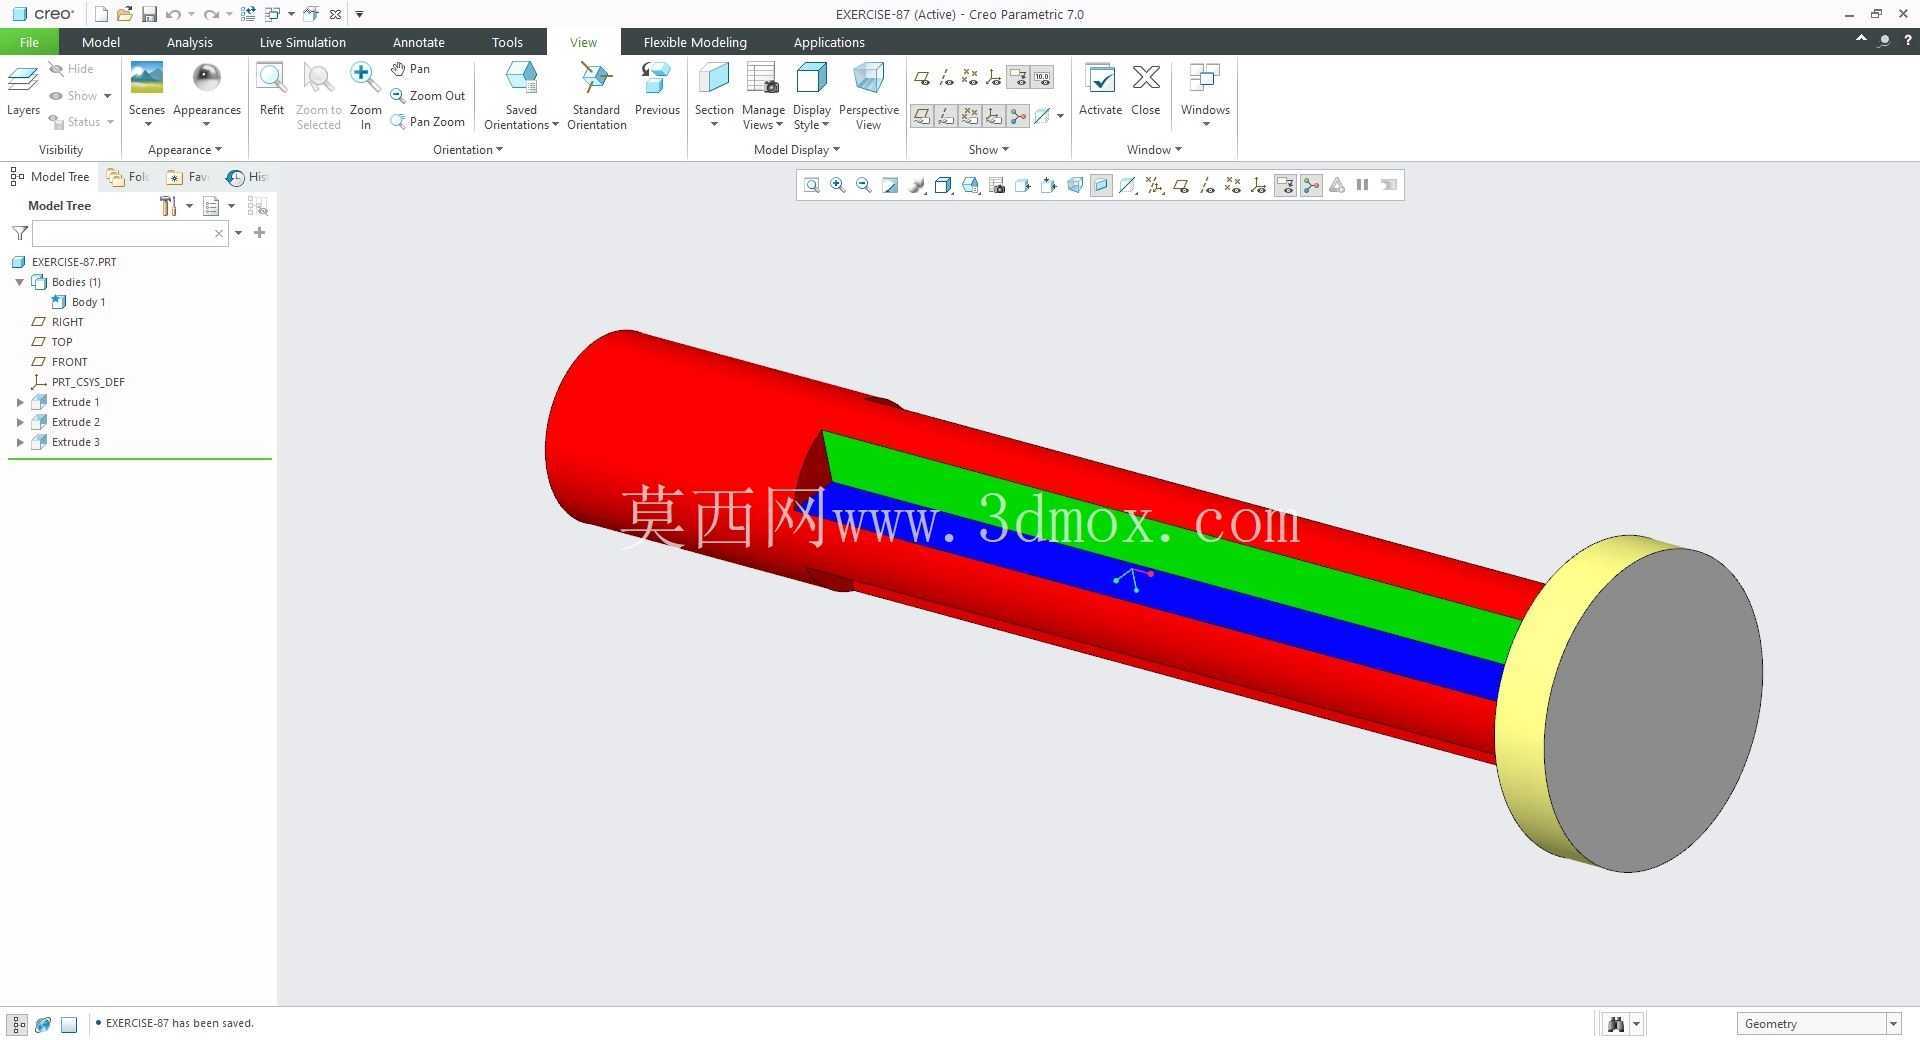Click the Section icon
This screenshot has width=1920, height=1040.
[714, 78]
